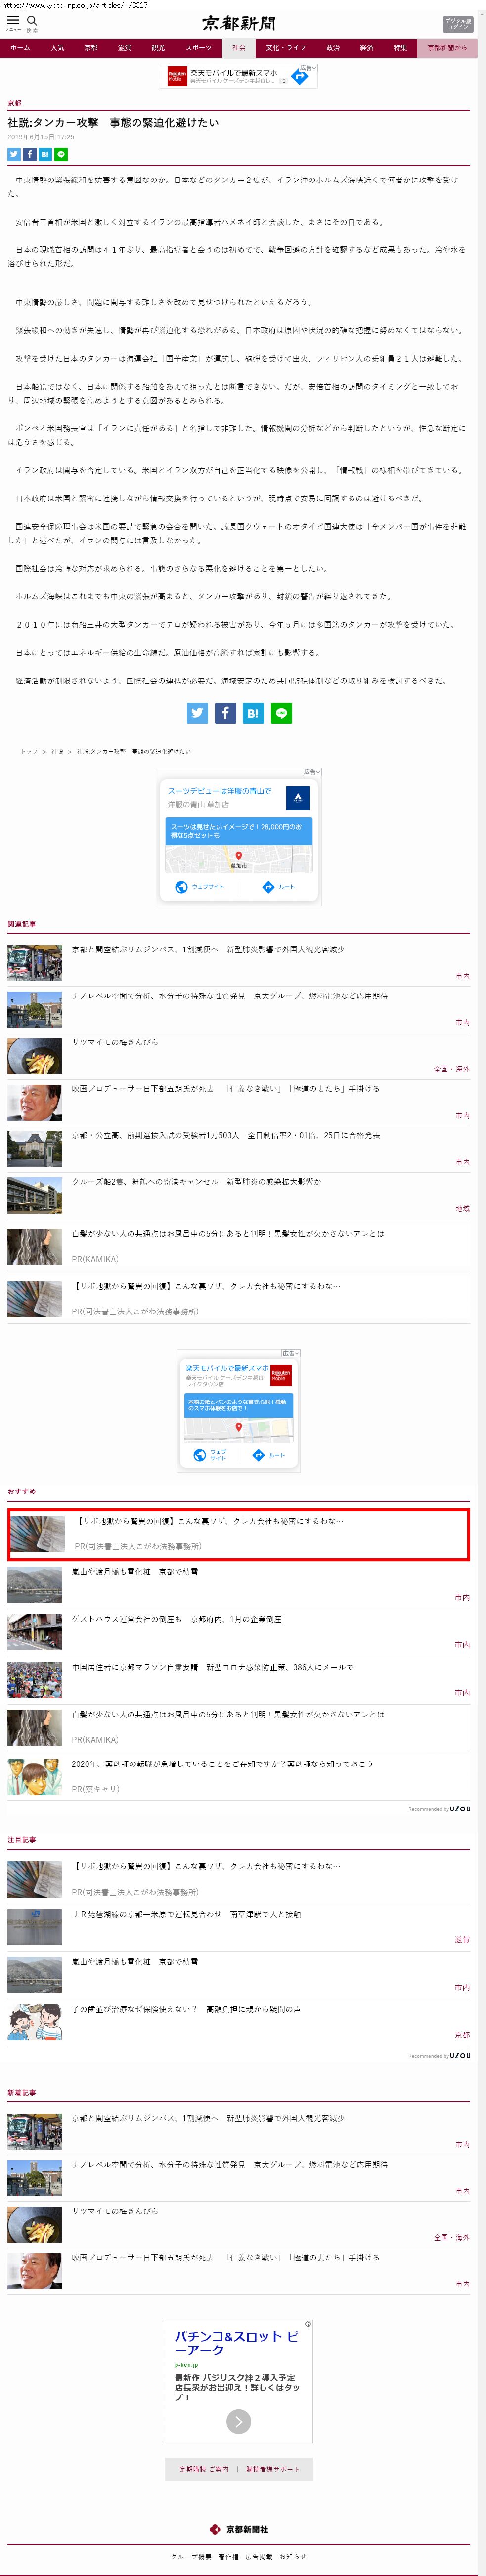Go to the スポーツ navigation tab
Screen dimensions: 486x2576
point(199,48)
